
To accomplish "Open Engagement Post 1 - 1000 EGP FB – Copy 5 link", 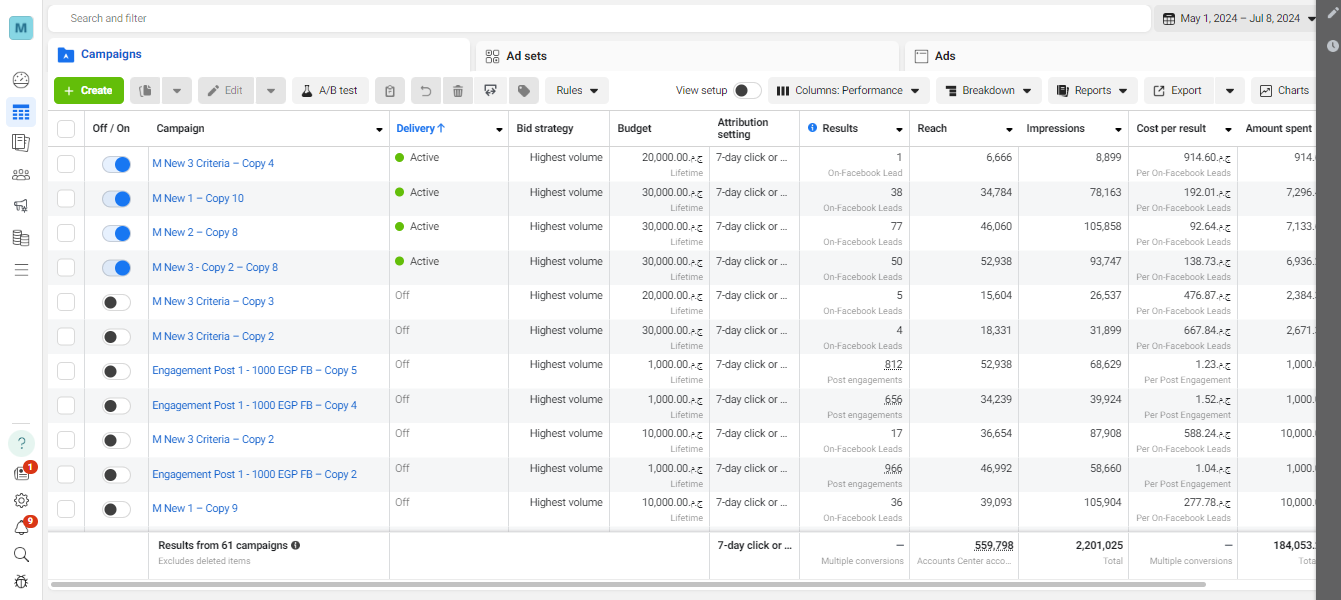I will pos(254,371).
